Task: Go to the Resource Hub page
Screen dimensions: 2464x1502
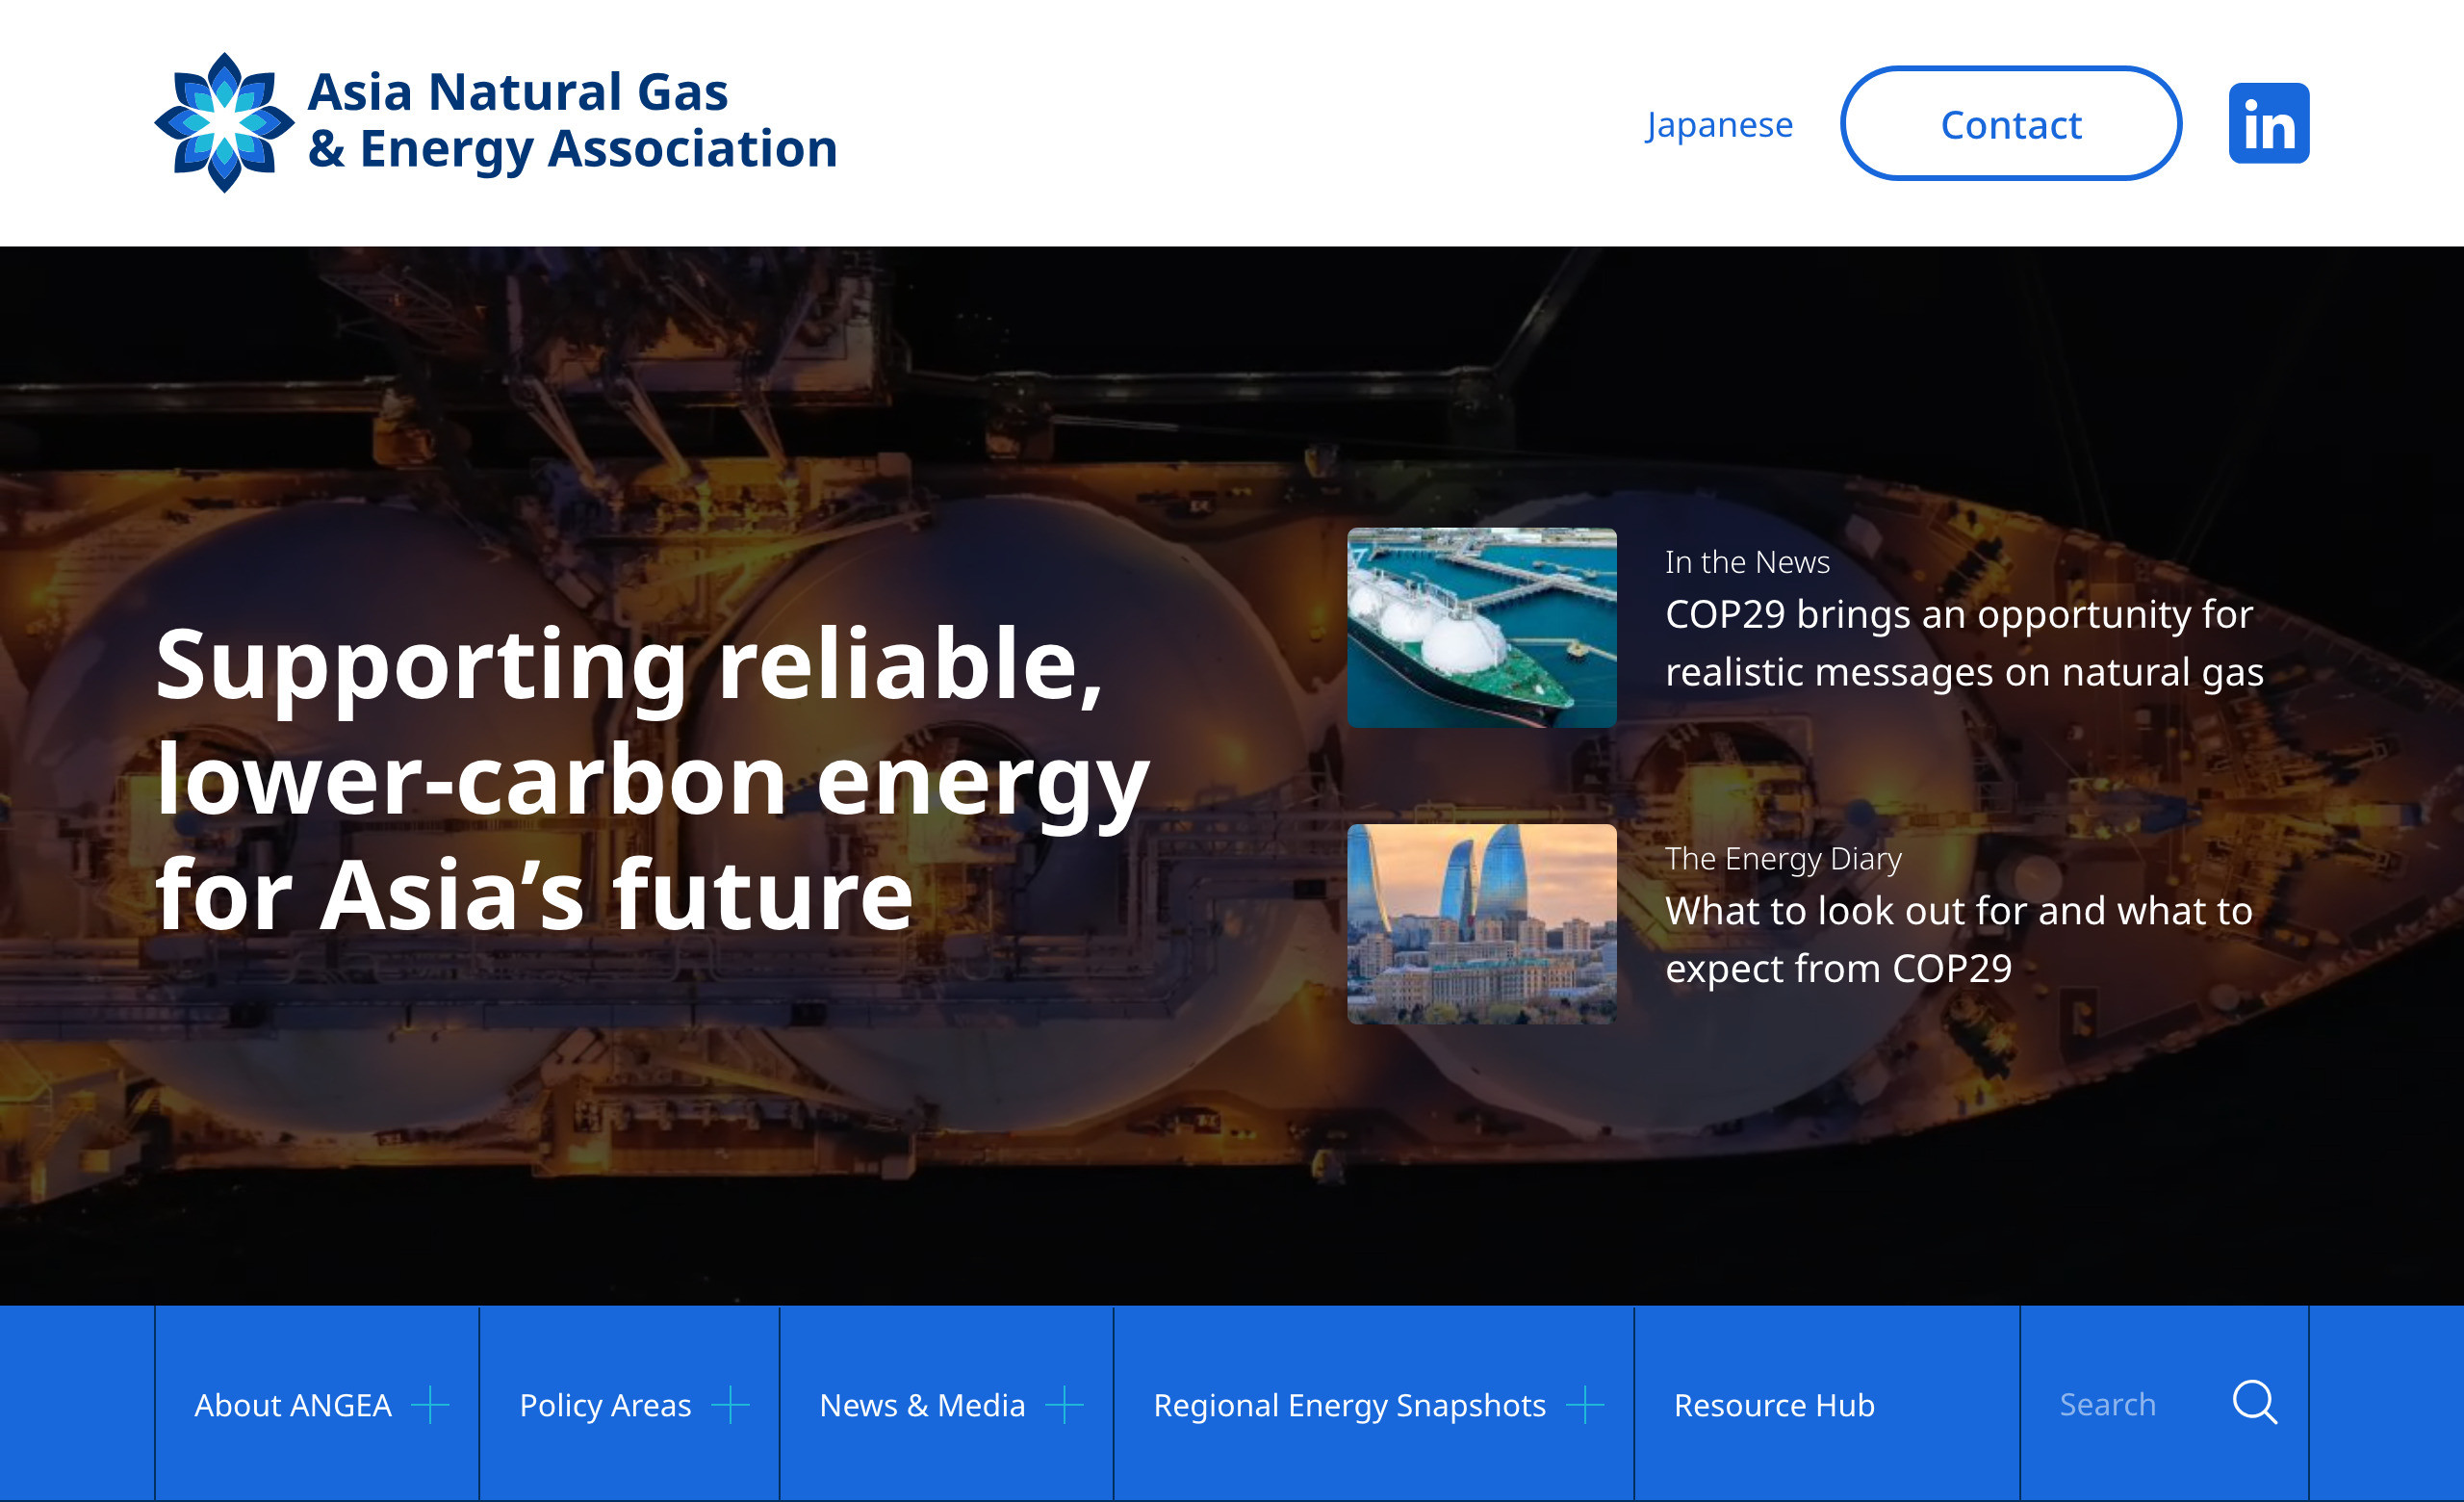Action: 1774,1405
